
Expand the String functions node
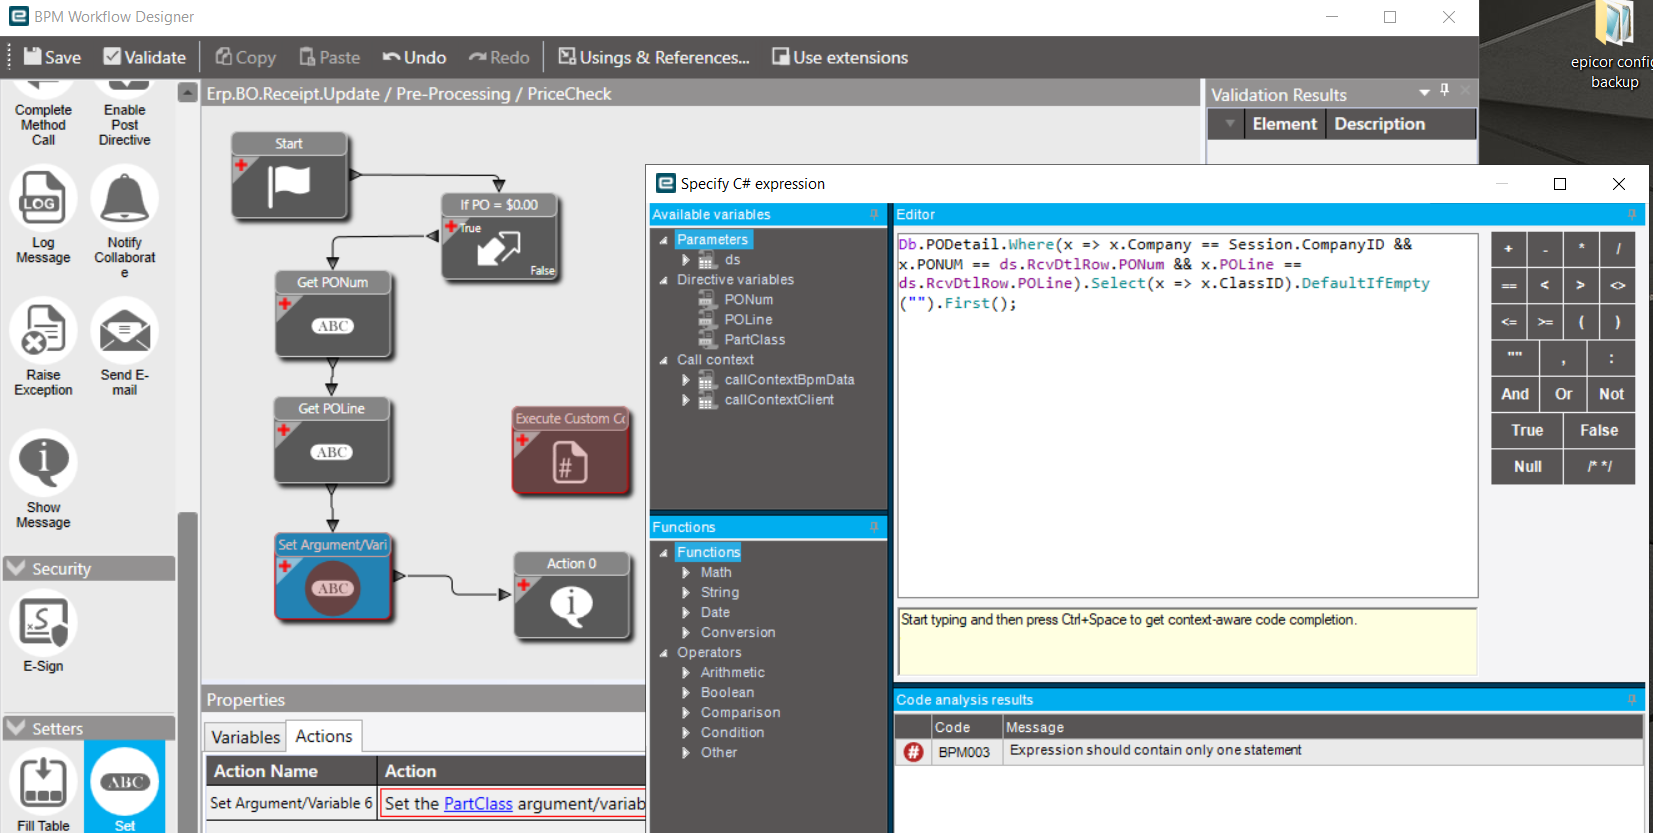[686, 593]
